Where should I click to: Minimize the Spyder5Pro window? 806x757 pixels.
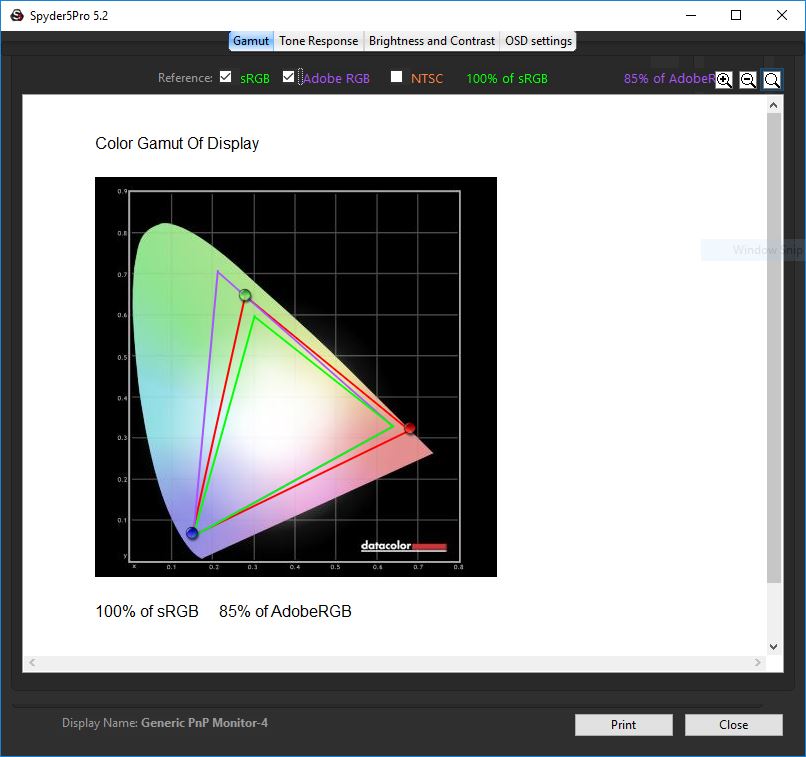[691, 15]
